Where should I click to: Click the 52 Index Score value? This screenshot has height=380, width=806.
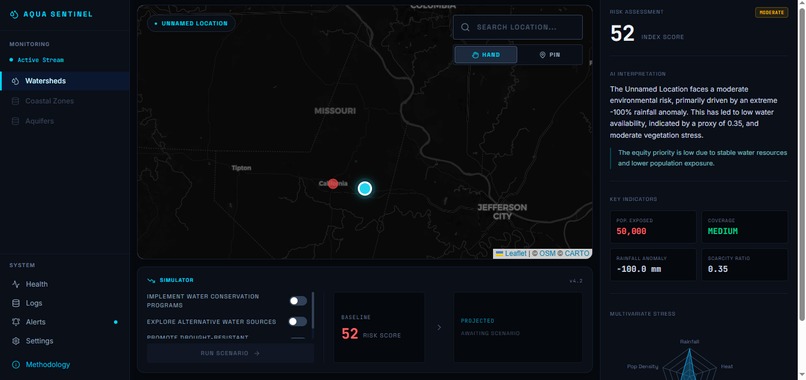[622, 34]
